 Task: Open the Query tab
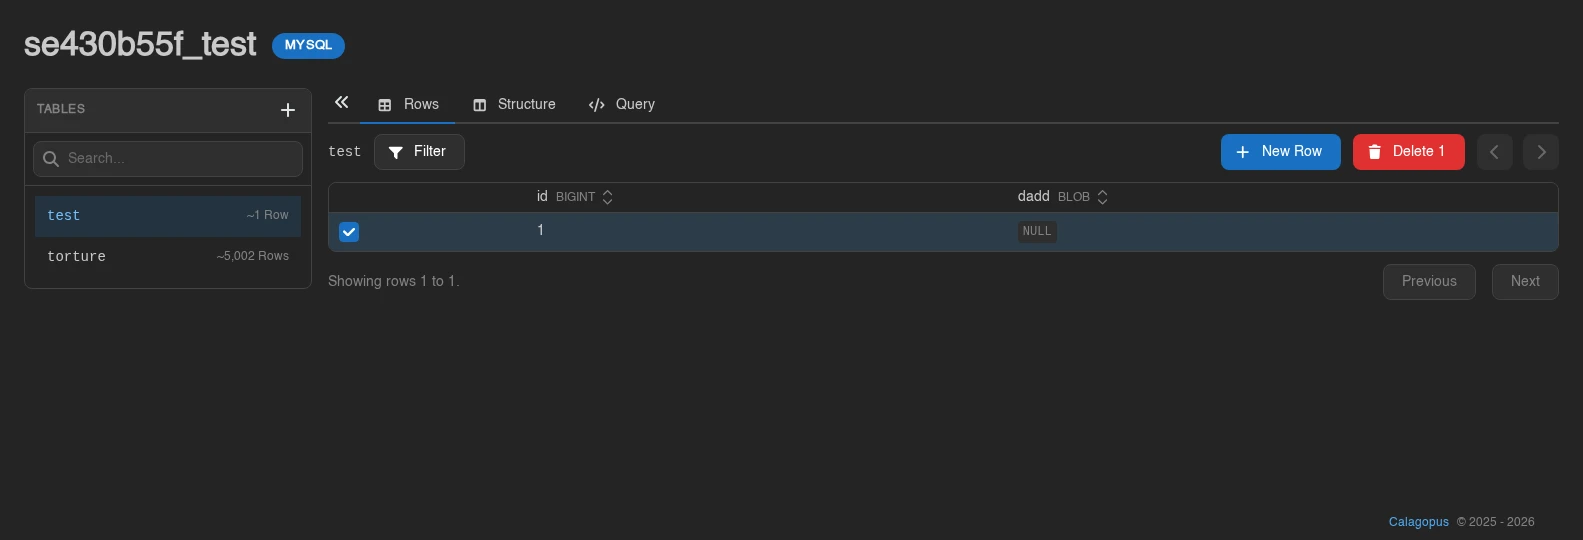click(x=622, y=104)
